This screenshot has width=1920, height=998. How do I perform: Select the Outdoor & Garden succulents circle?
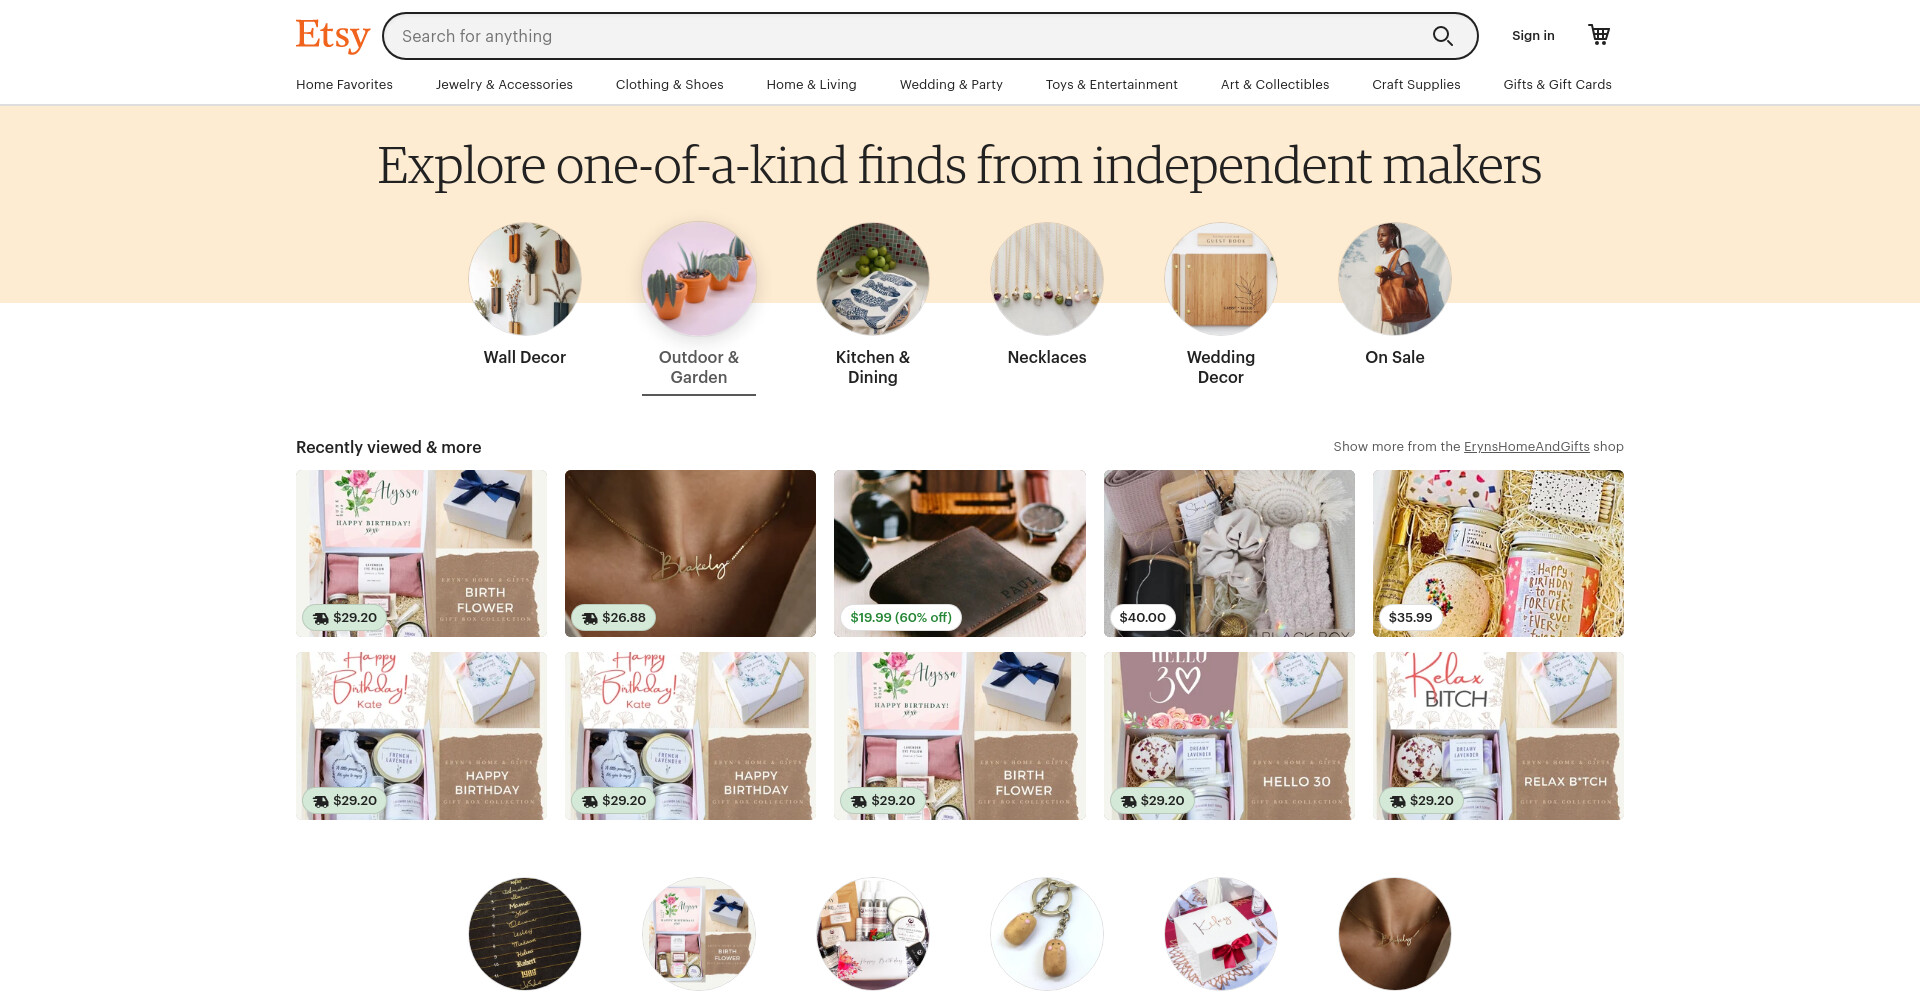pos(699,279)
